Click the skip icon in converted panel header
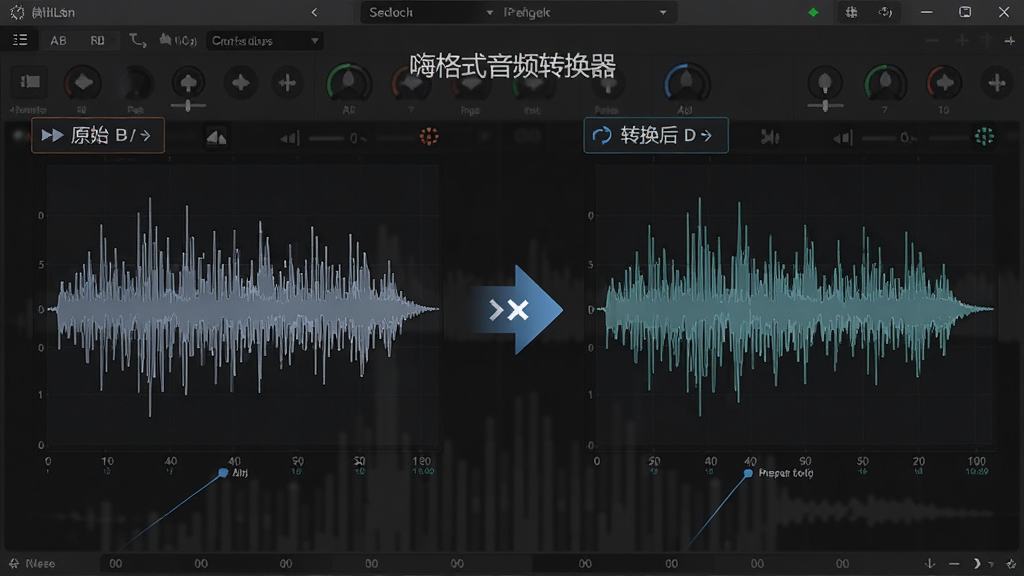This screenshot has width=1024, height=576. (x=770, y=137)
